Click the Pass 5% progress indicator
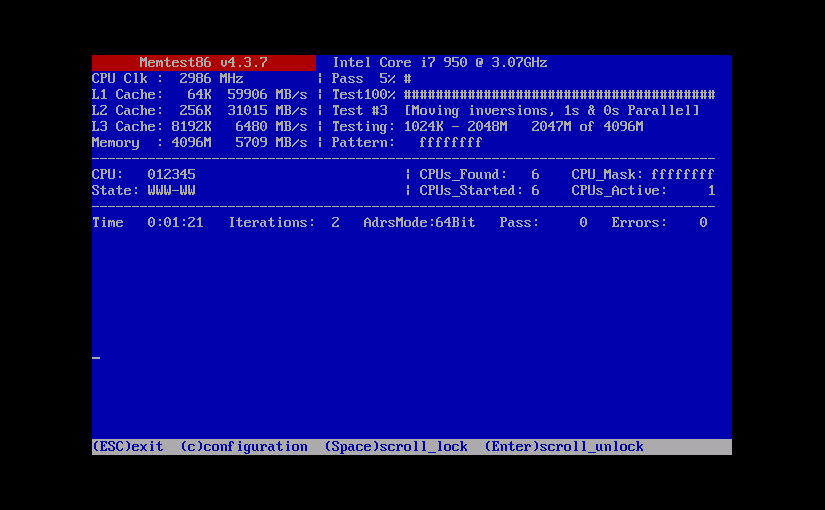 click(371, 78)
